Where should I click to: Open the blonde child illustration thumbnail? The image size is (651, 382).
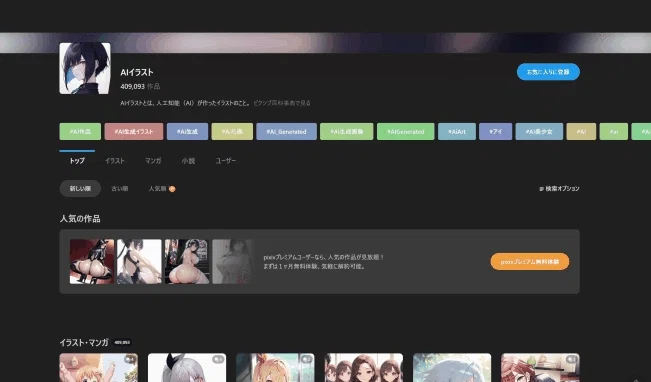pos(98,367)
